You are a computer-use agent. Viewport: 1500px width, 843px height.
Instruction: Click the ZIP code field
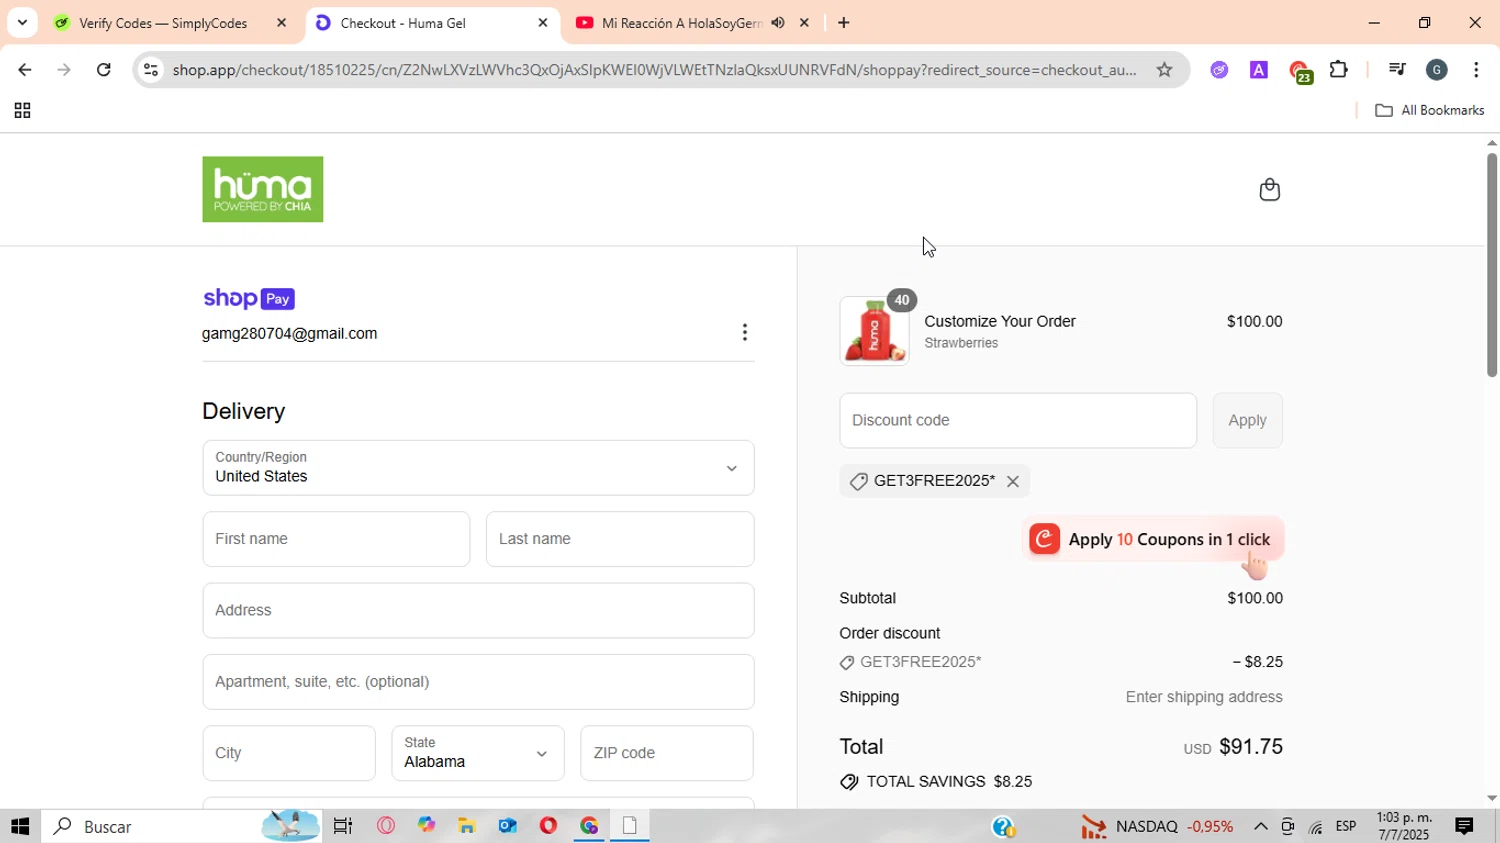pyautogui.click(x=667, y=753)
